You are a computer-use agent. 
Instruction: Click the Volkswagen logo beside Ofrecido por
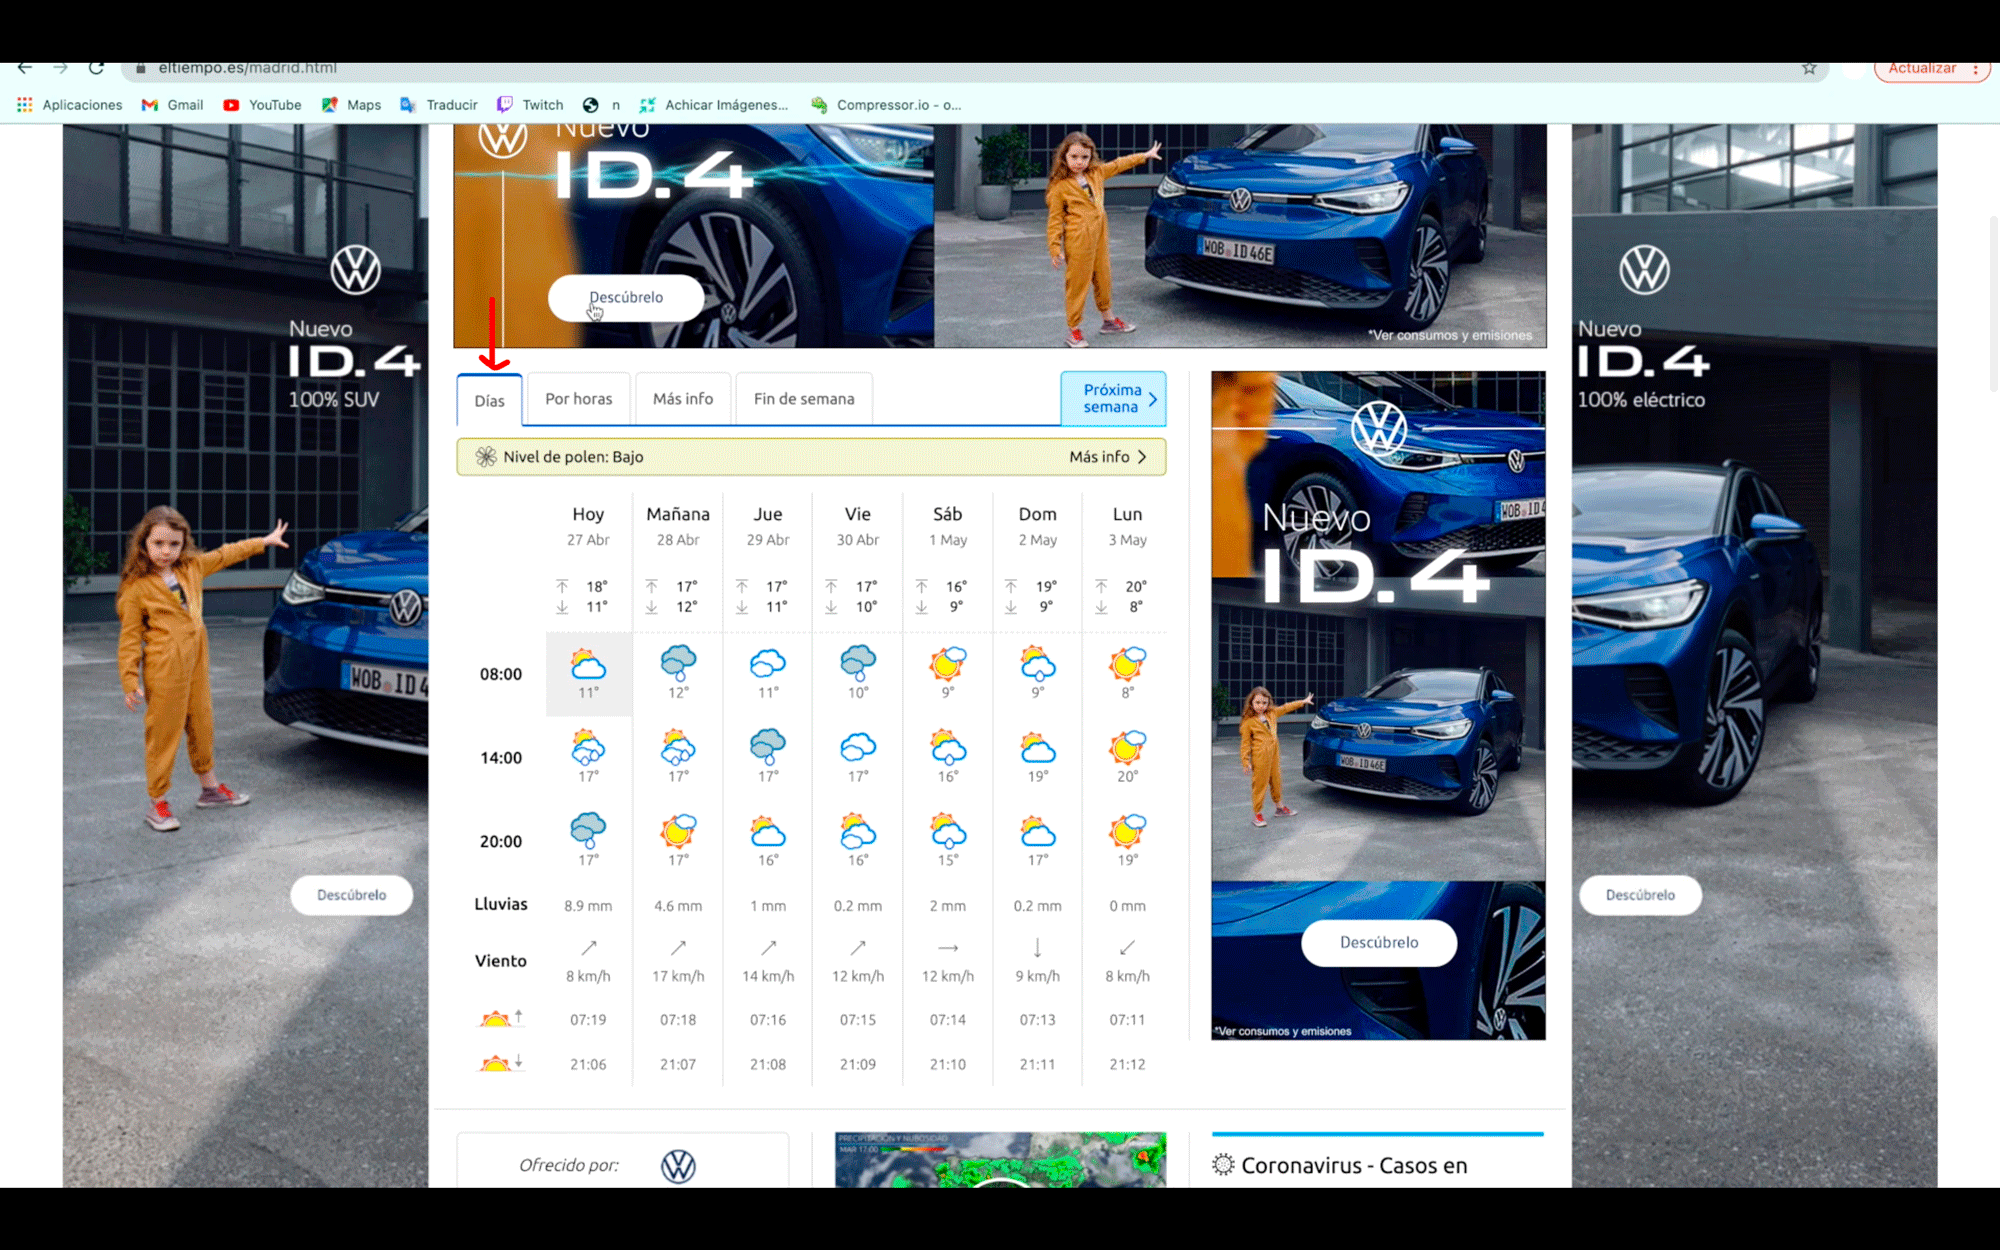pos(678,1166)
